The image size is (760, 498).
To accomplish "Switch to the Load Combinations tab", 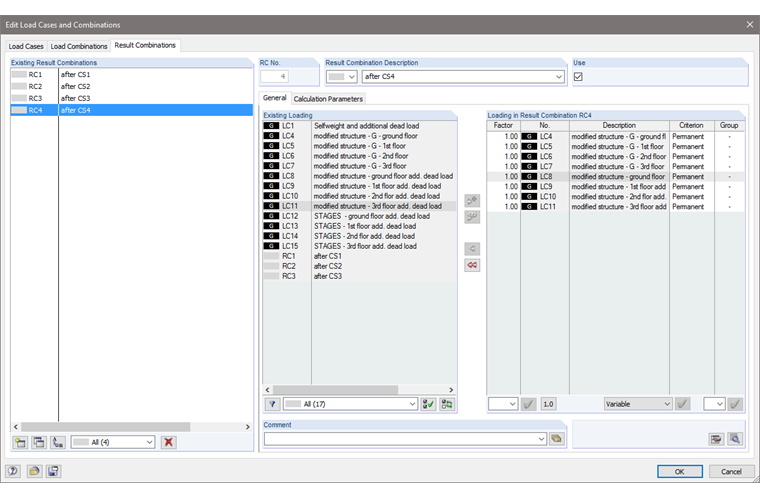I will [79, 46].
